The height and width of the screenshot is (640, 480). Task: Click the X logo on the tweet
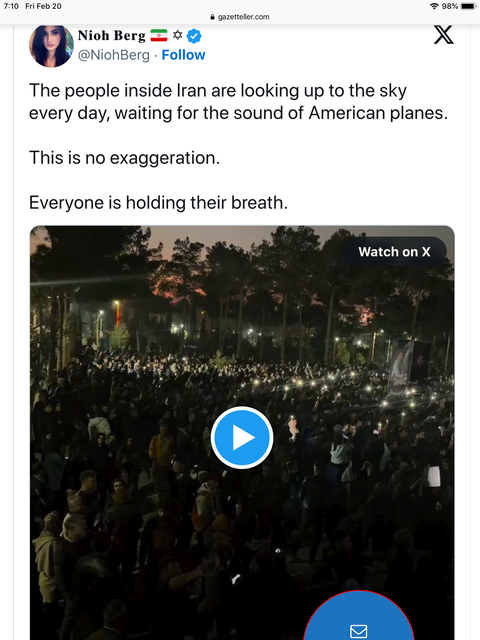(x=443, y=35)
